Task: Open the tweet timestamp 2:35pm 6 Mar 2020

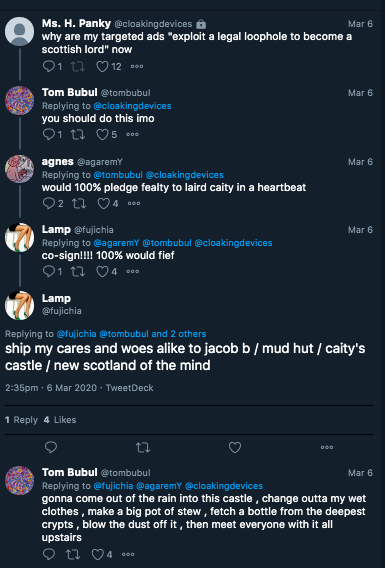Action: [x=51, y=388]
